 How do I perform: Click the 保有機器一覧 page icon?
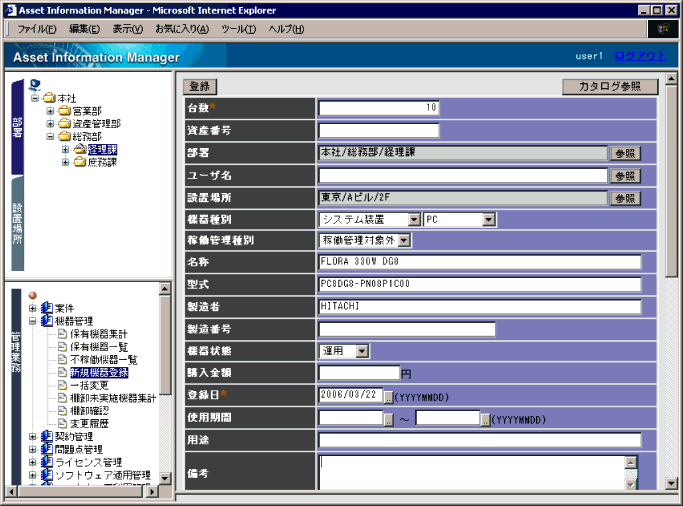point(62,346)
